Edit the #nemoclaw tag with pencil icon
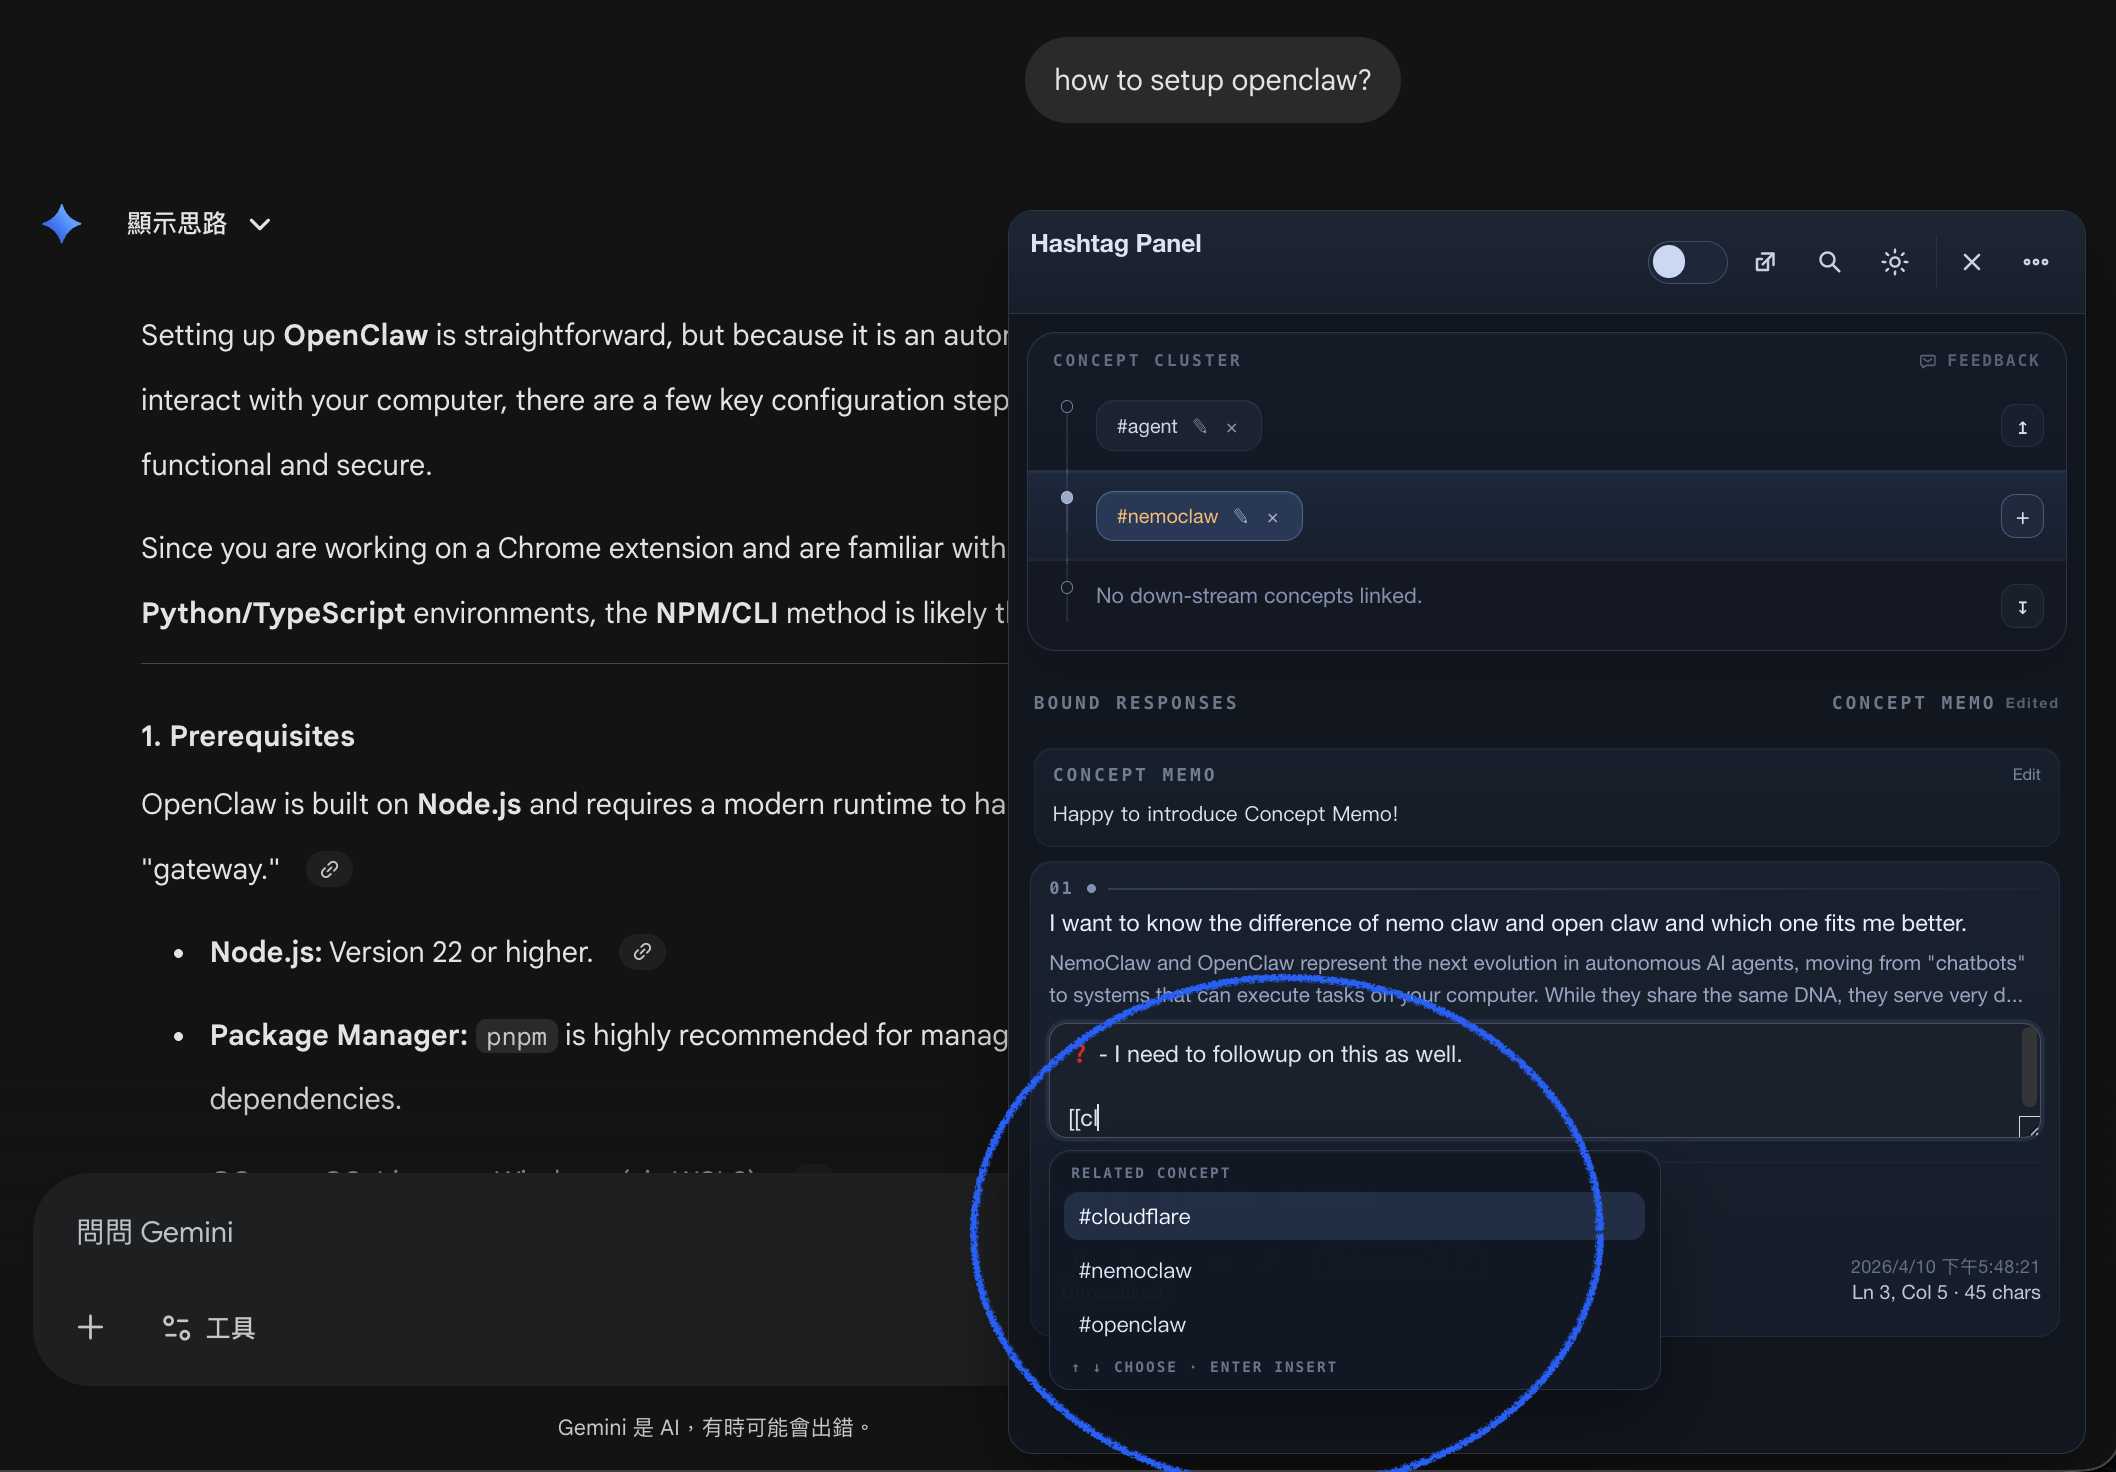The image size is (2116, 1472). click(x=1241, y=516)
